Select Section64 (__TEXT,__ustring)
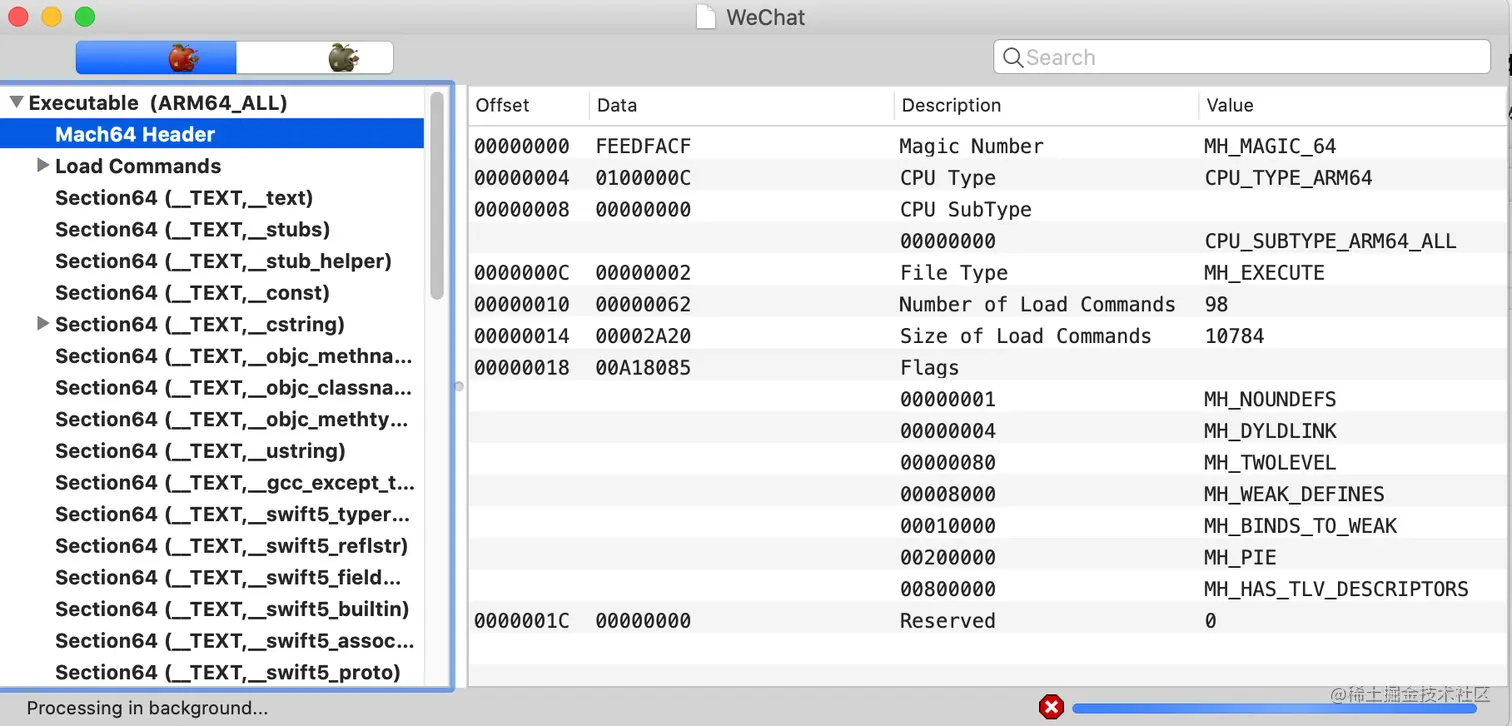The width and height of the screenshot is (1512, 726). click(200, 450)
